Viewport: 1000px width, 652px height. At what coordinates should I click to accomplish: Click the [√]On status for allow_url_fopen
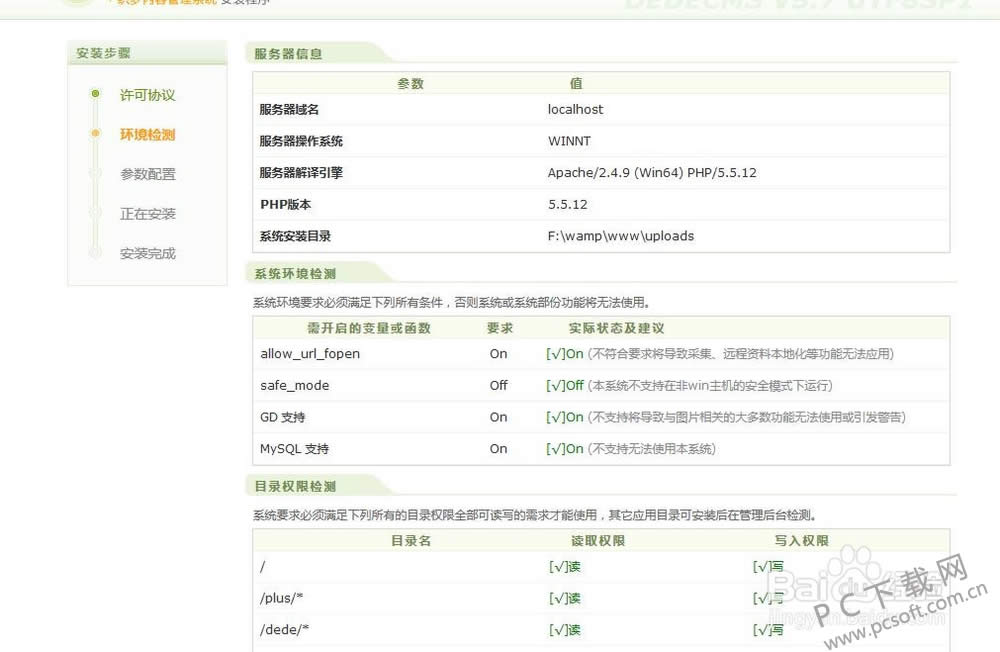click(564, 354)
